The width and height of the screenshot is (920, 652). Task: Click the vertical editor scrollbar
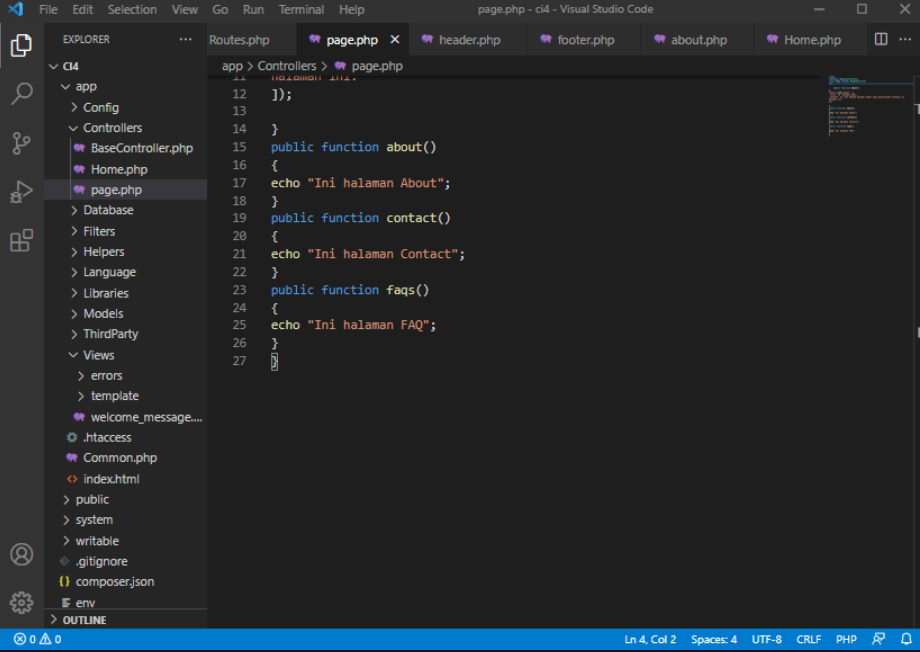[912, 200]
